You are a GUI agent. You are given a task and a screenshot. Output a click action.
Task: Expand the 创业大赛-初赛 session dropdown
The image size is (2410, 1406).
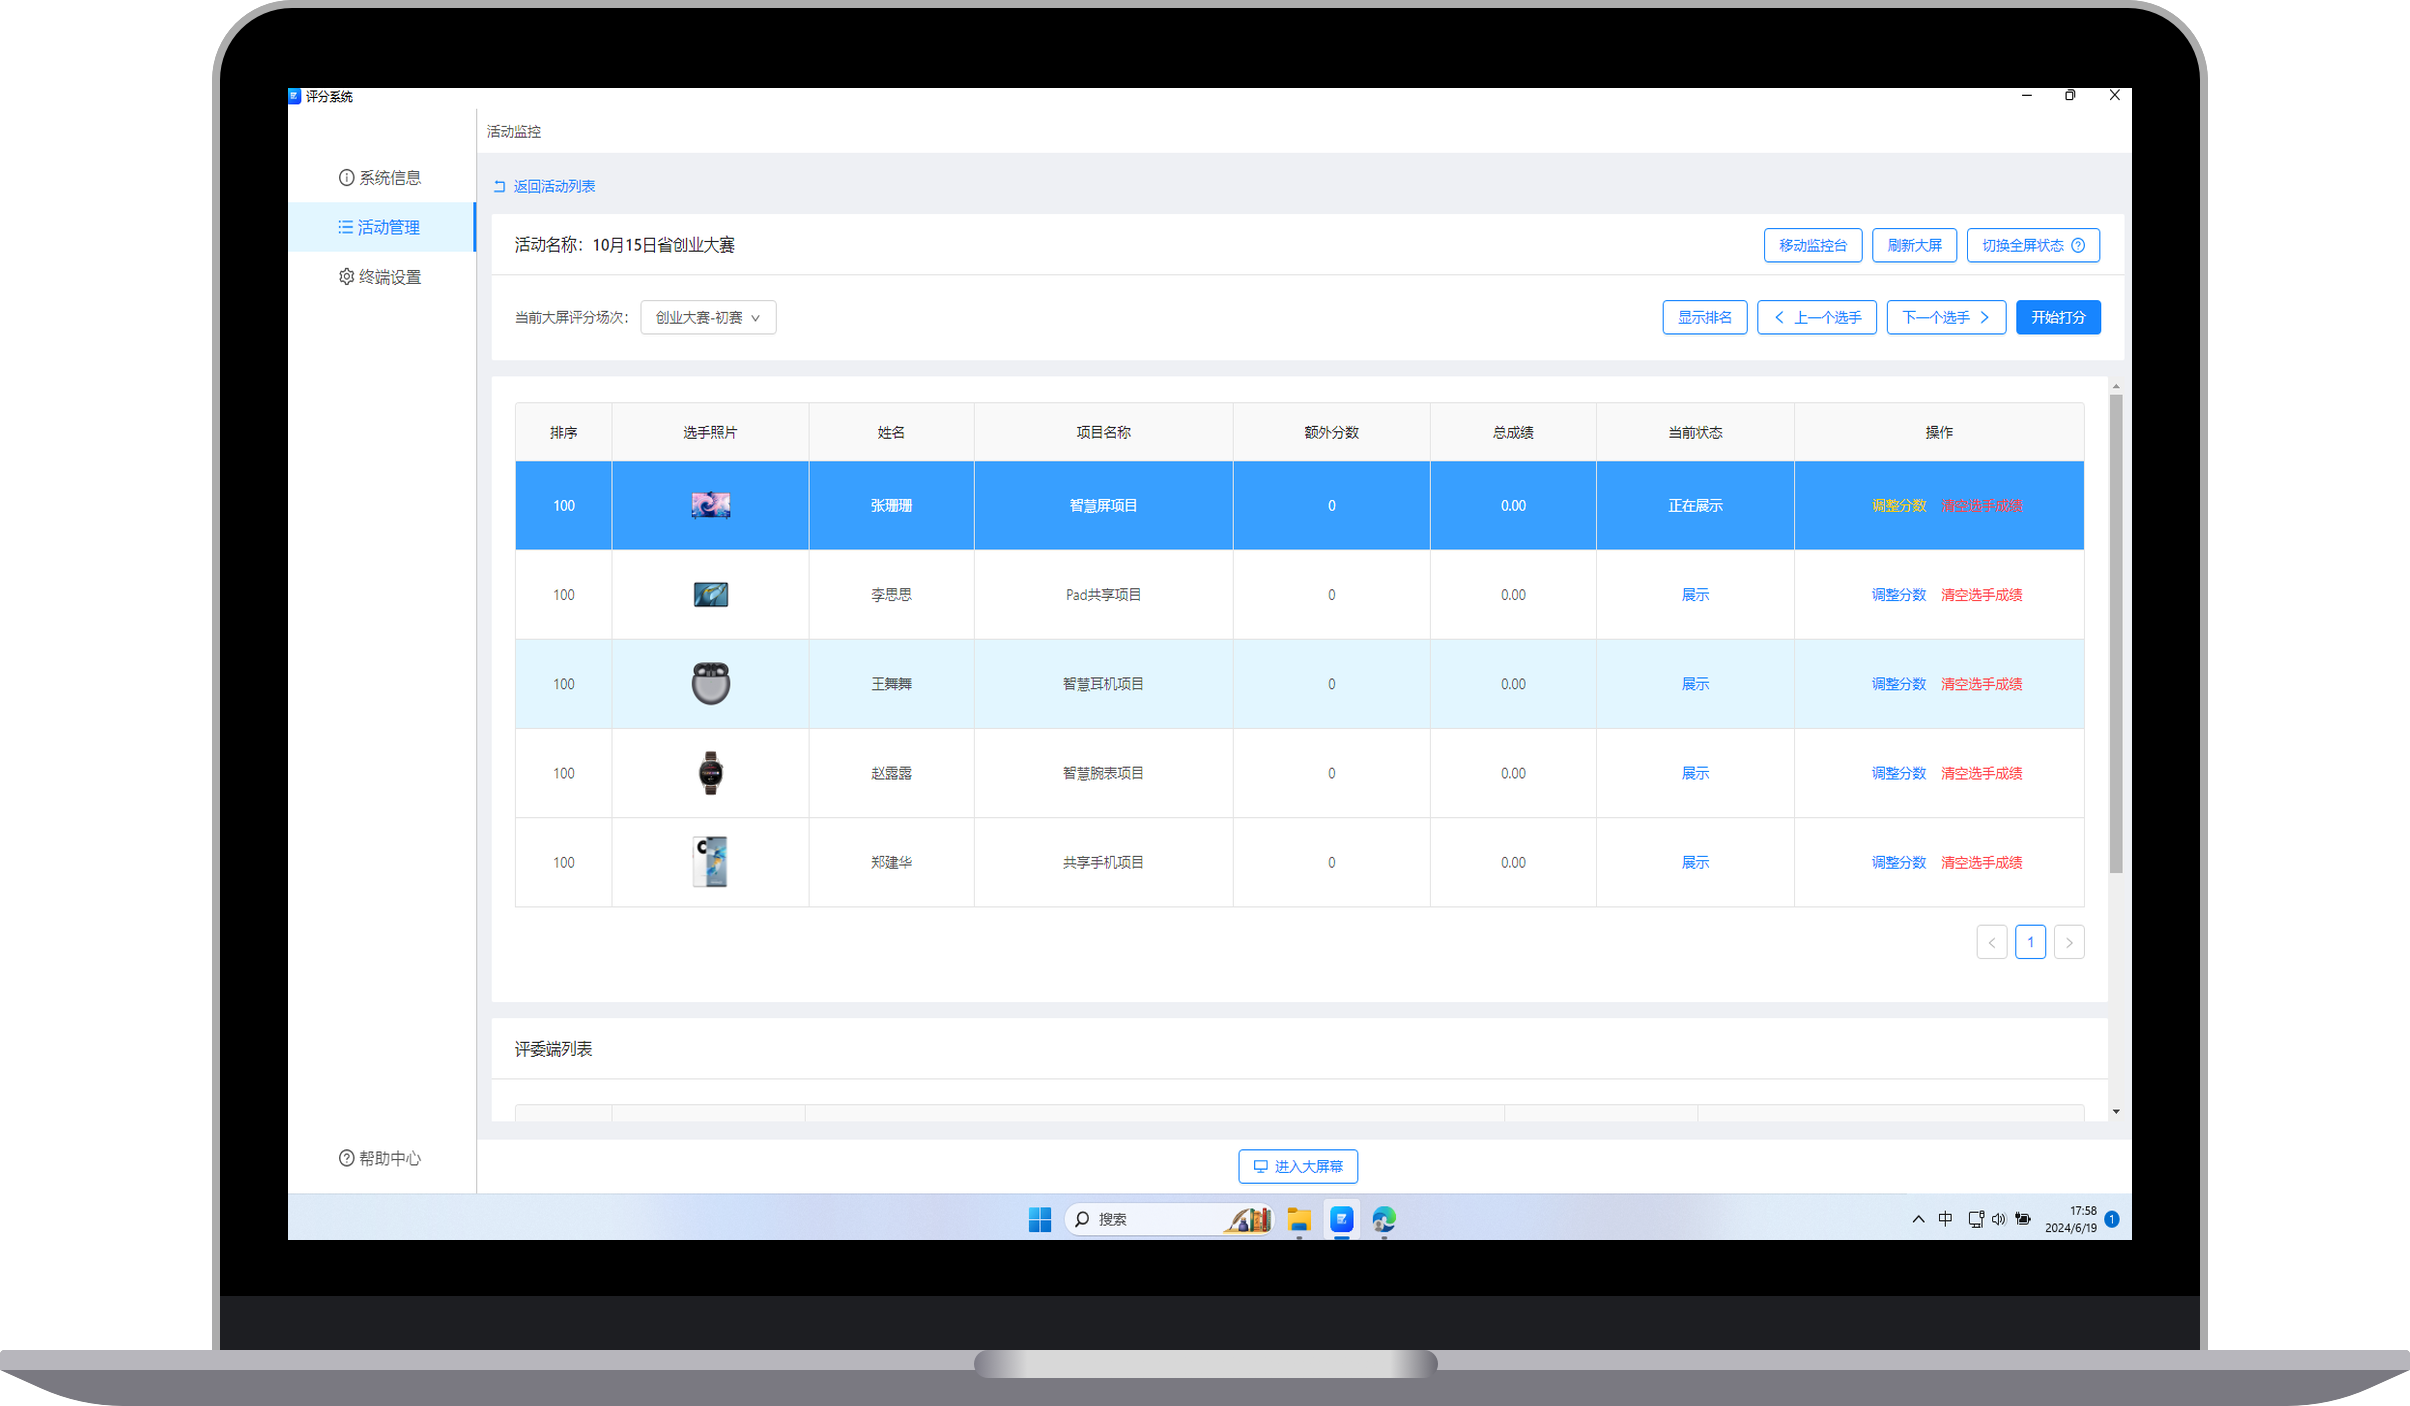point(708,318)
